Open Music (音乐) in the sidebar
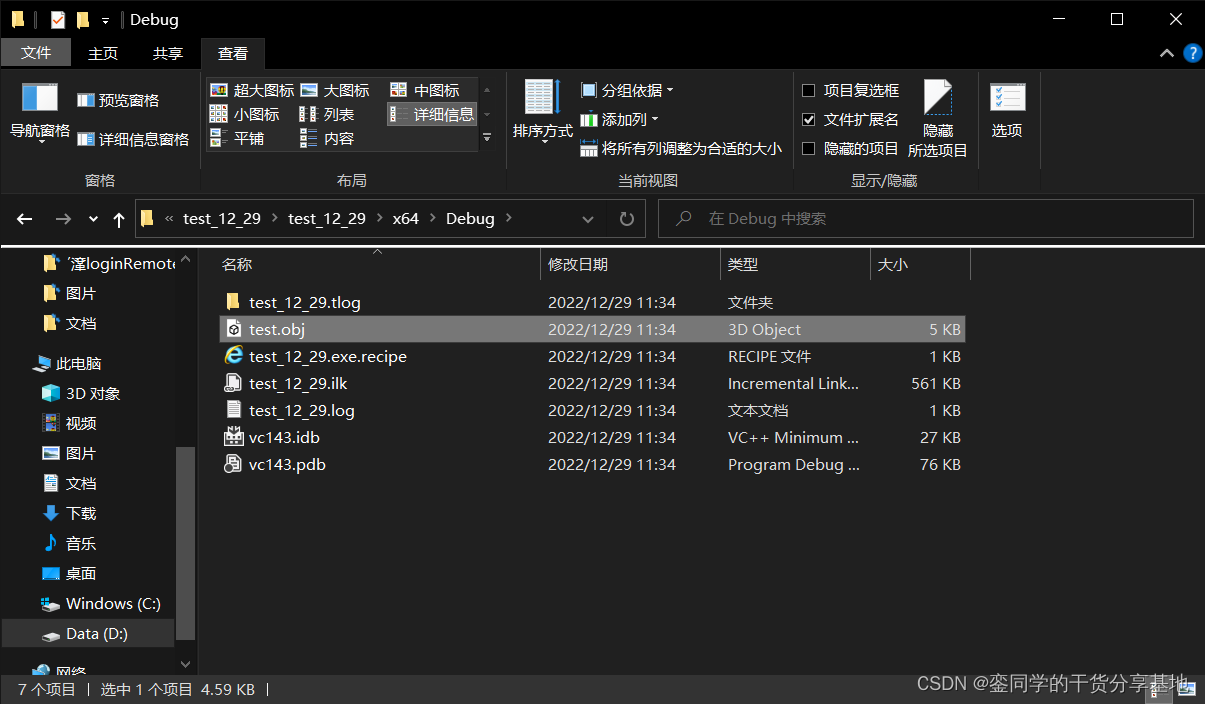 (x=68, y=543)
